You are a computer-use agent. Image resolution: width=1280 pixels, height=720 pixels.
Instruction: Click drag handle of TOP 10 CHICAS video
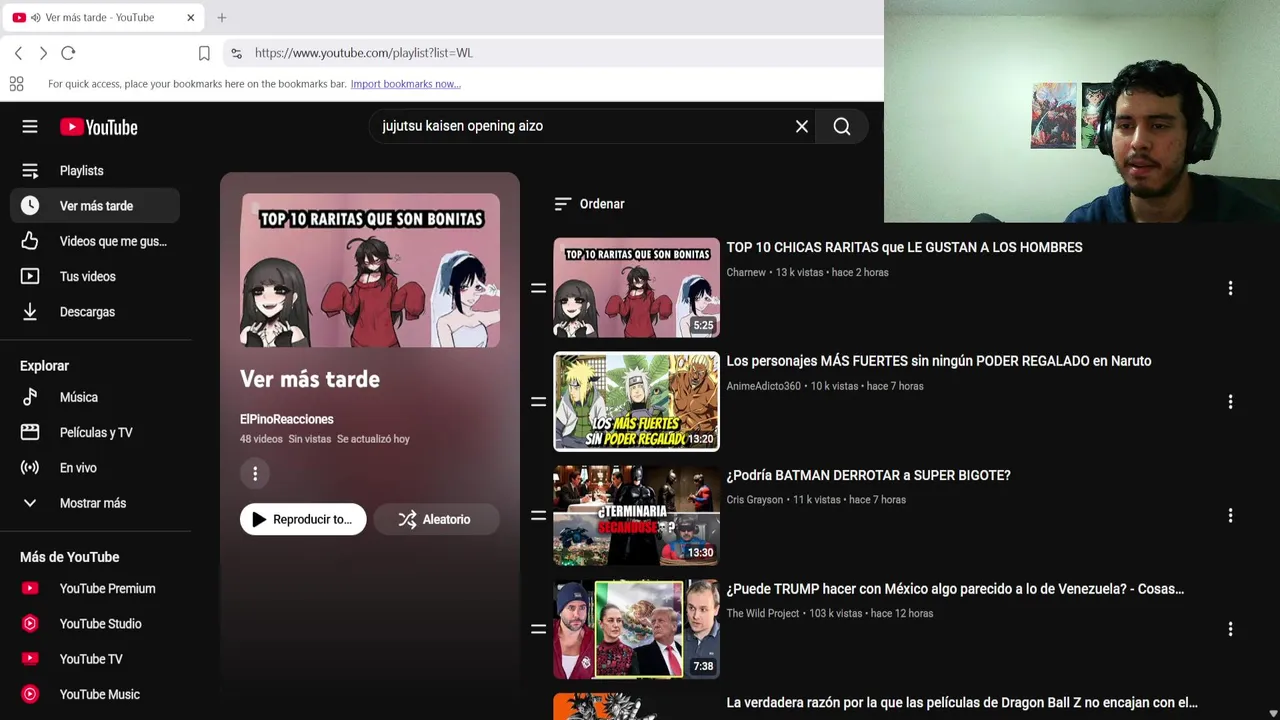pyautogui.click(x=538, y=288)
